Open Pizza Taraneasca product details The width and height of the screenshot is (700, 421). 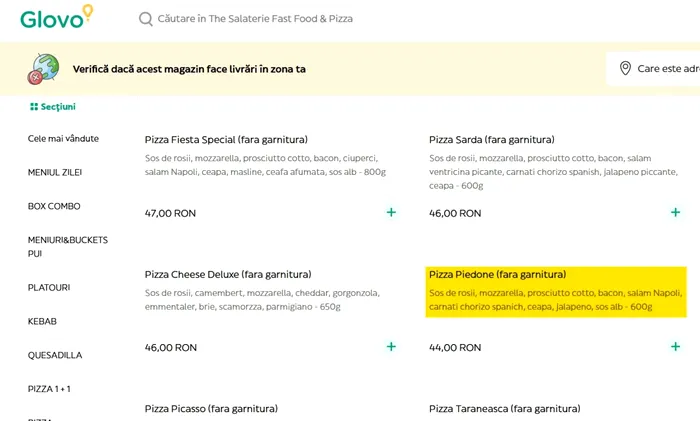504,408
